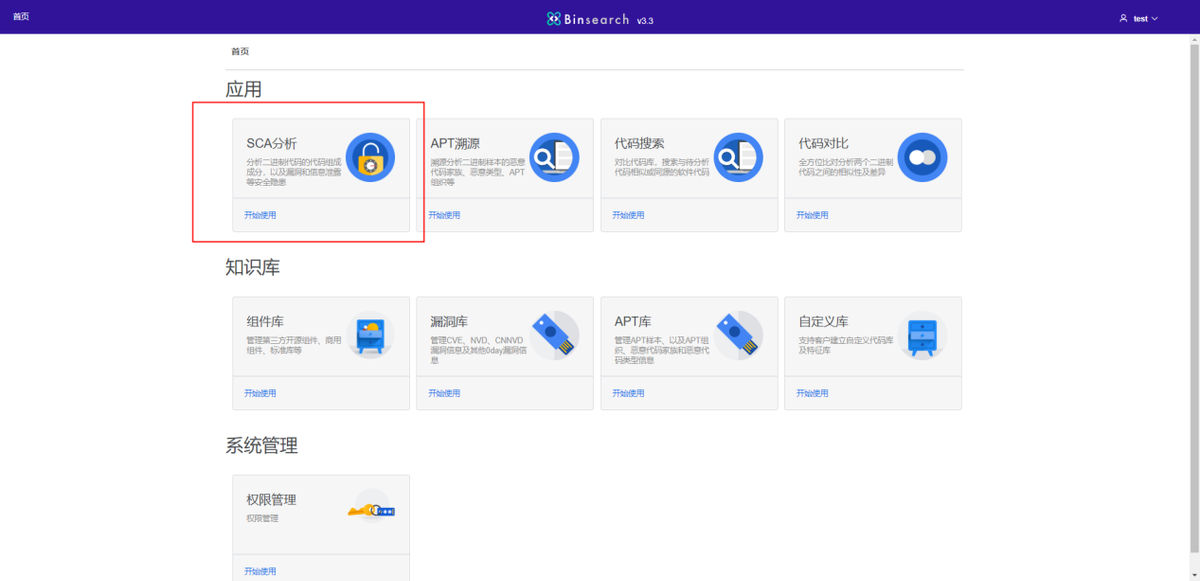The height and width of the screenshot is (581, 1200).
Task: Click the 代码对比 comparison icon
Action: 922,157
